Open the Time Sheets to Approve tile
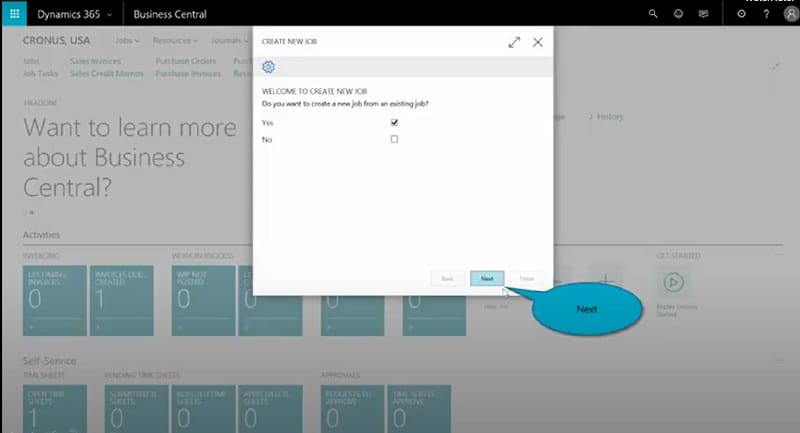Screen dimensions: 800x433 pyautogui.click(x=419, y=409)
